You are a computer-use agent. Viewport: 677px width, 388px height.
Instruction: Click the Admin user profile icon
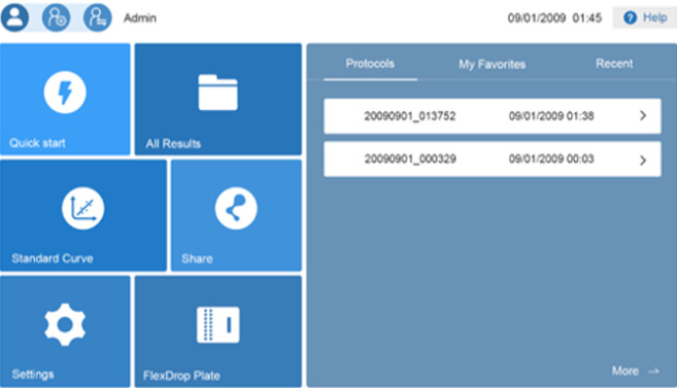click(x=15, y=18)
